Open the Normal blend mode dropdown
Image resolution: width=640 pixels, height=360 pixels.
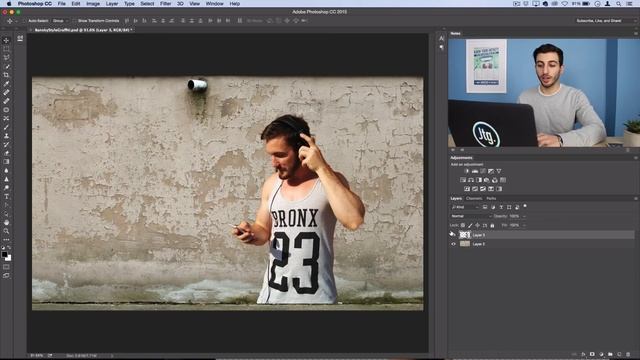471,216
